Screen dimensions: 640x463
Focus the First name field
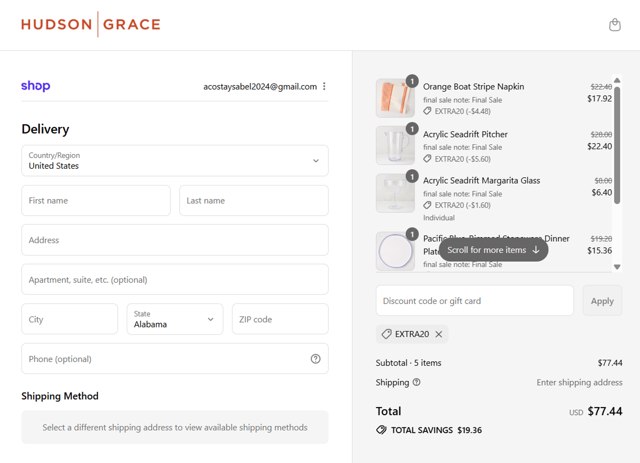[x=96, y=200]
